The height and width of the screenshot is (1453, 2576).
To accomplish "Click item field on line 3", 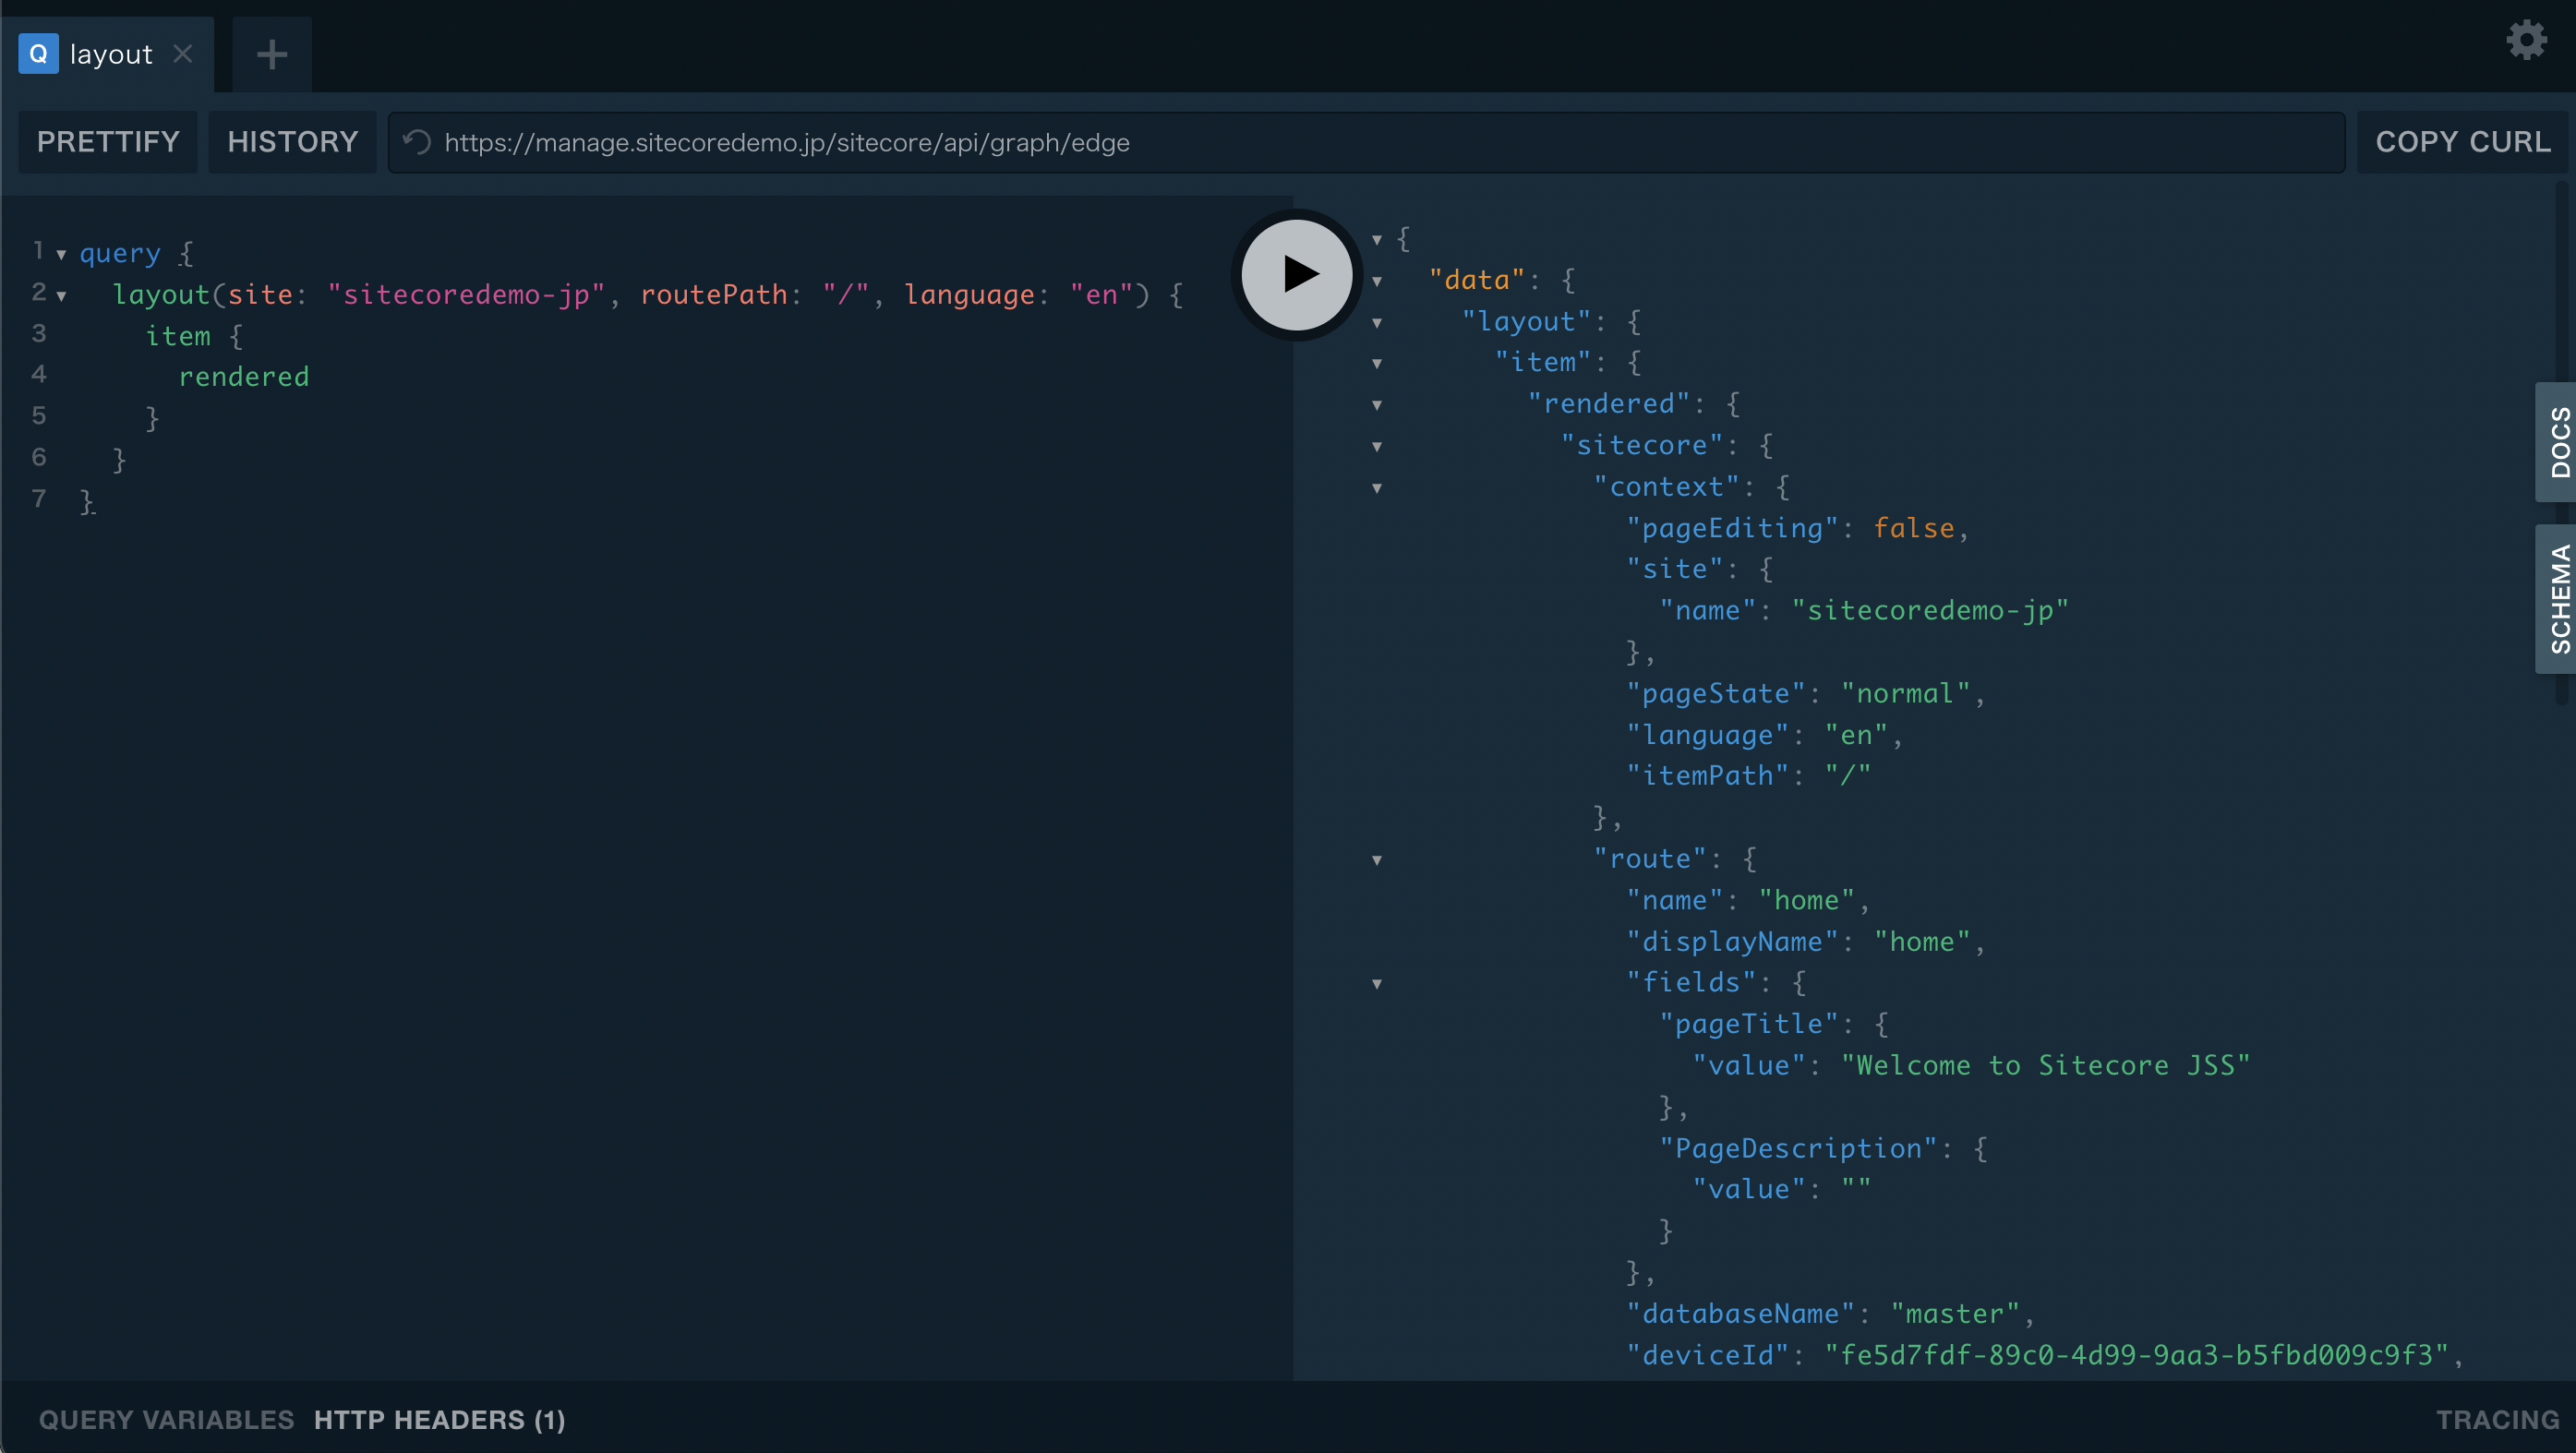I will click(x=178, y=335).
